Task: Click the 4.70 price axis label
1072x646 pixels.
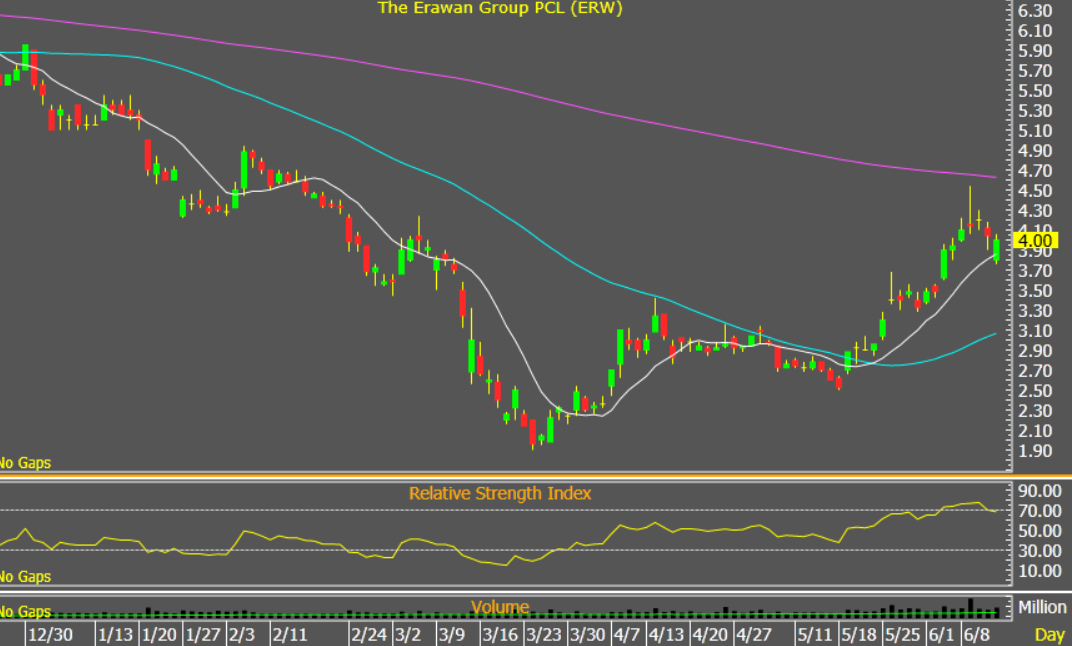Action: coord(1035,171)
